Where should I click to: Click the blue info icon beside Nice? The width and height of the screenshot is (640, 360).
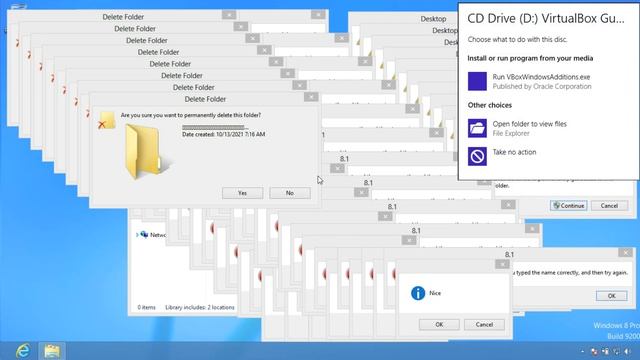pos(418,293)
